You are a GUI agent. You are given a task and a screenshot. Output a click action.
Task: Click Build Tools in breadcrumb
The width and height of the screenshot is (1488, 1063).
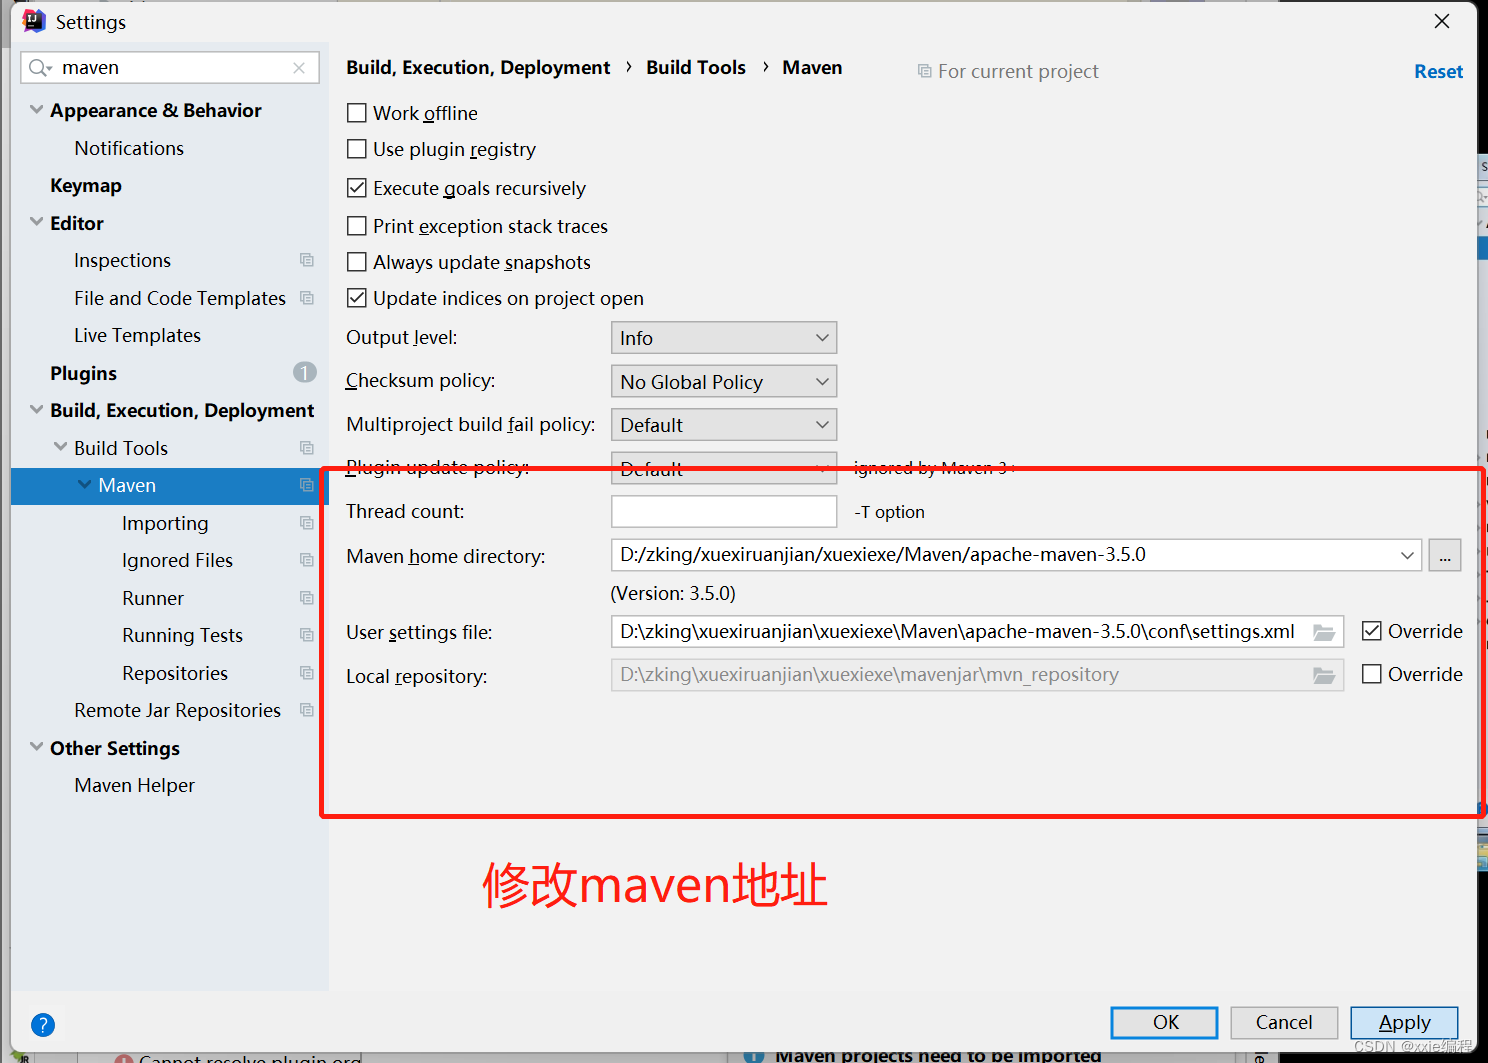tap(696, 67)
